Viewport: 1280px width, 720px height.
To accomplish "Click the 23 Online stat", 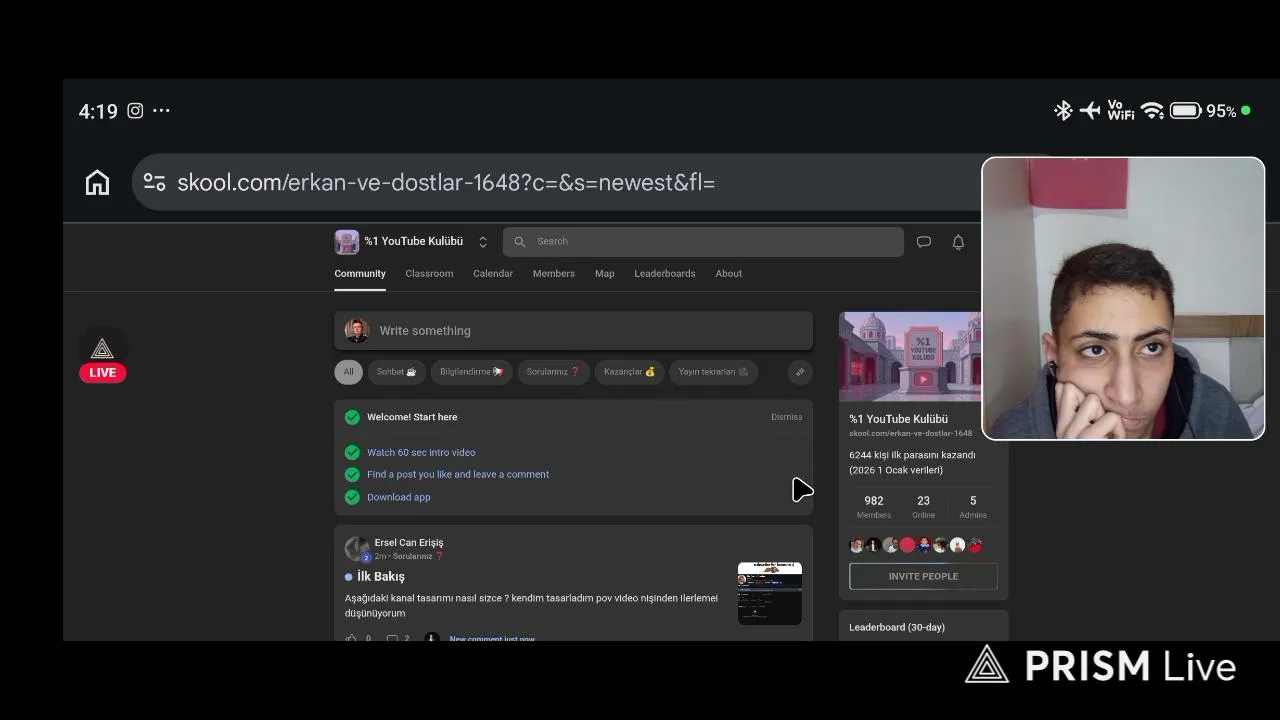I will (923, 507).
